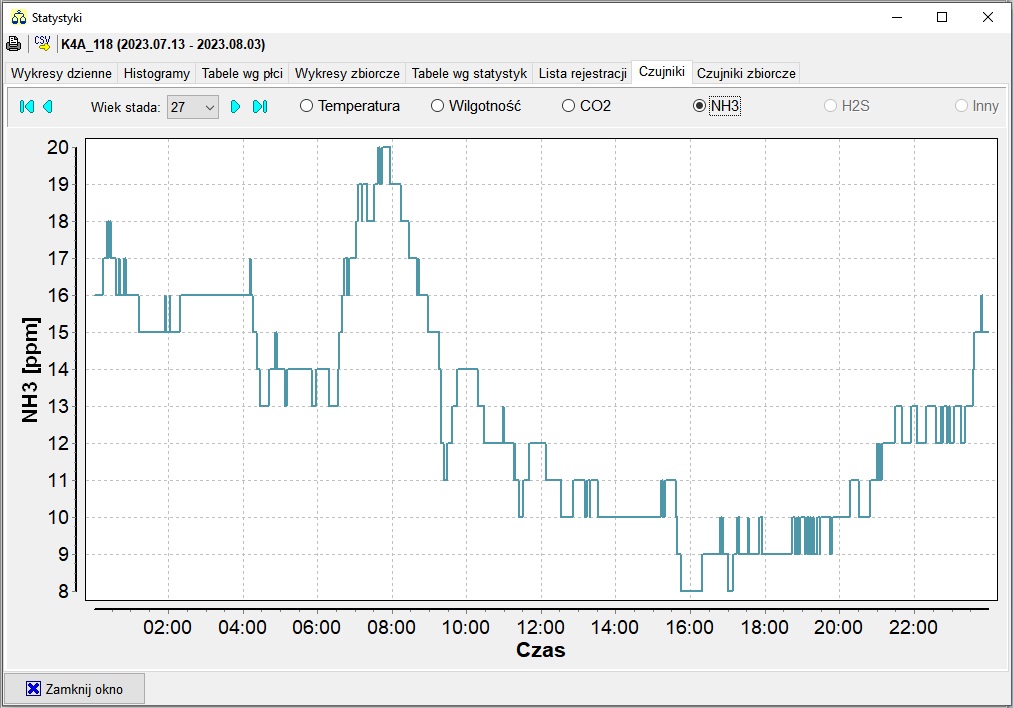Click the printer icon in toolbar
This screenshot has height=708, width=1013.
pyautogui.click(x=14, y=44)
